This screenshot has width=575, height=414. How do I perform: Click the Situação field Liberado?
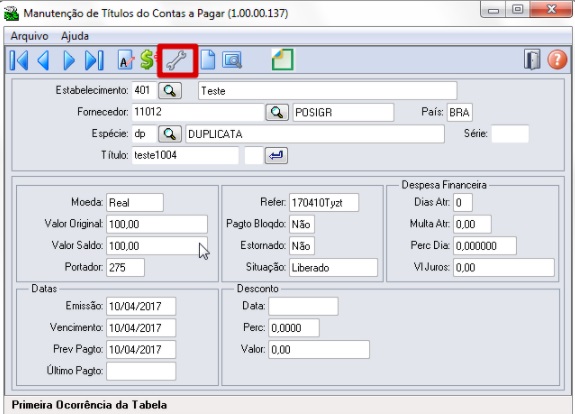tap(333, 267)
